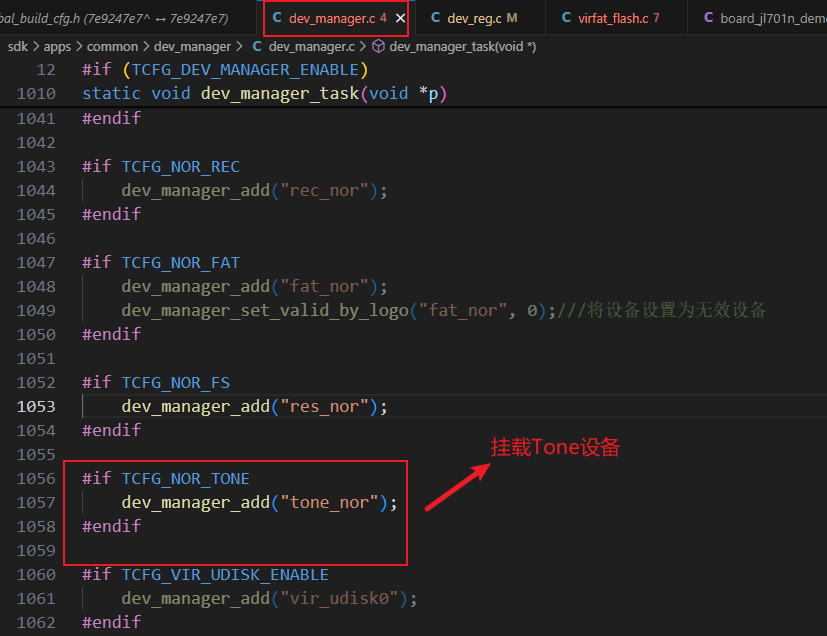Select the apps breadcrumb segment
The height and width of the screenshot is (636, 827).
[x=57, y=46]
